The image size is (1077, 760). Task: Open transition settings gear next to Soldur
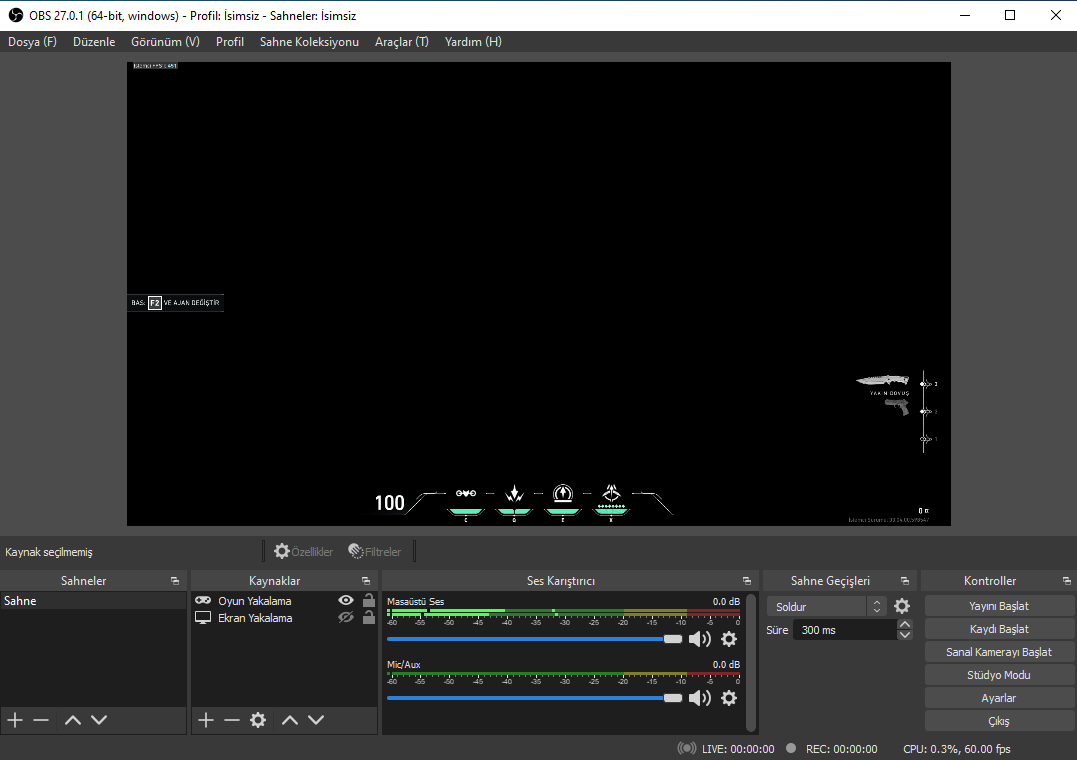click(902, 606)
